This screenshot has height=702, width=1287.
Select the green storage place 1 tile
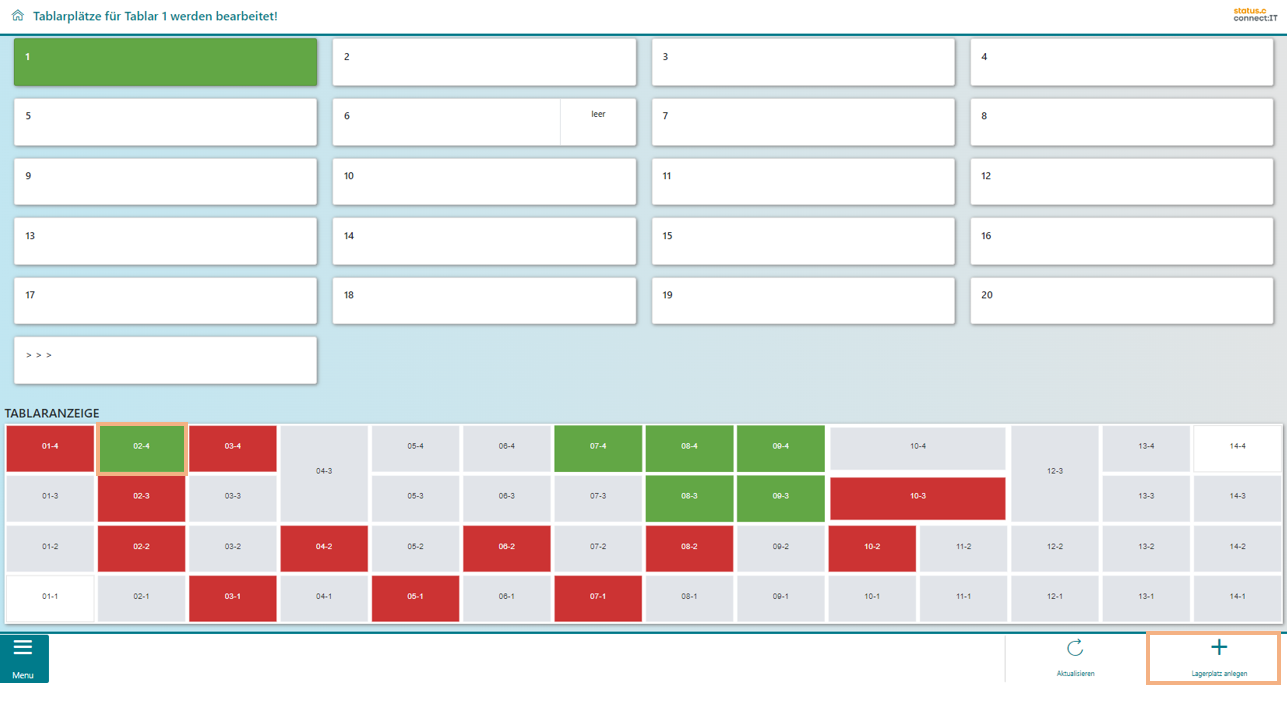click(x=165, y=62)
